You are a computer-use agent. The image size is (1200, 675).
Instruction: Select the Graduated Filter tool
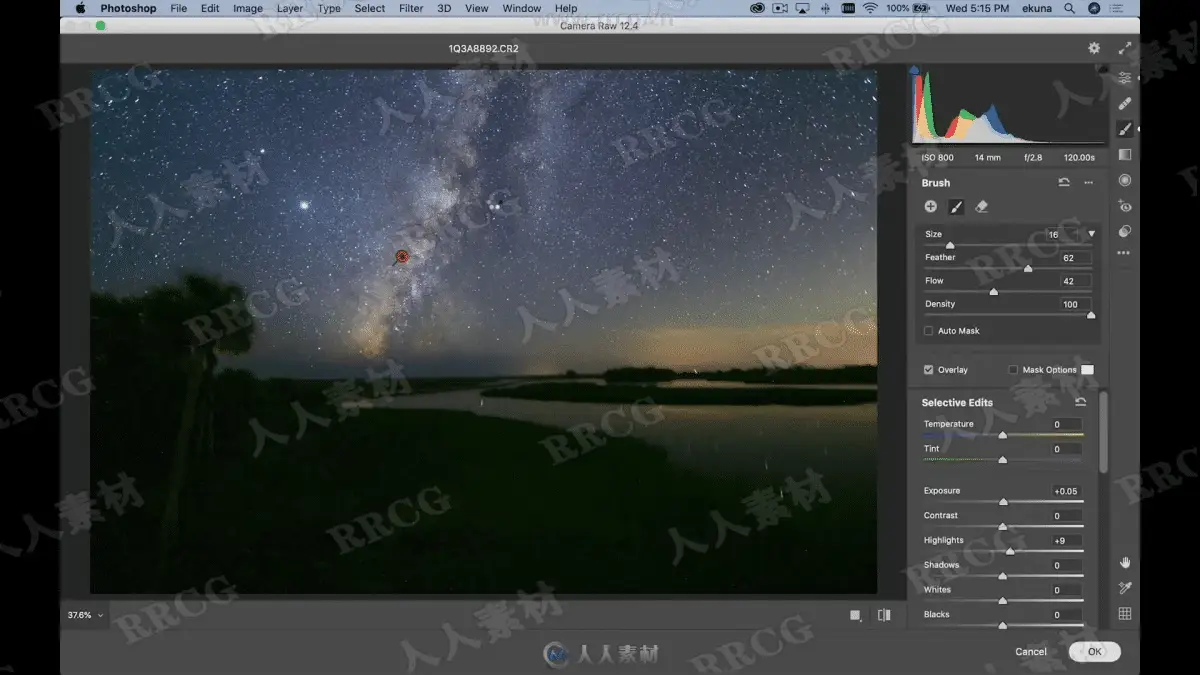[x=1125, y=155]
